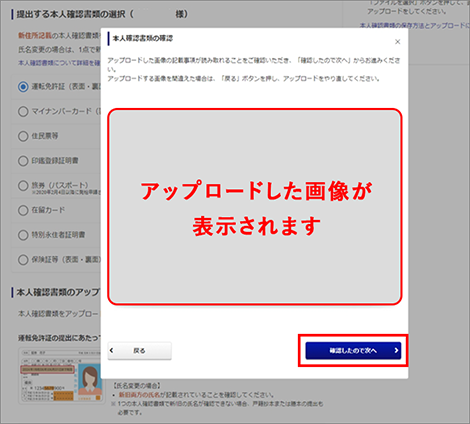Open 本人確認書類について詳細を確認 link
This screenshot has width=470, height=424.
(x=59, y=63)
